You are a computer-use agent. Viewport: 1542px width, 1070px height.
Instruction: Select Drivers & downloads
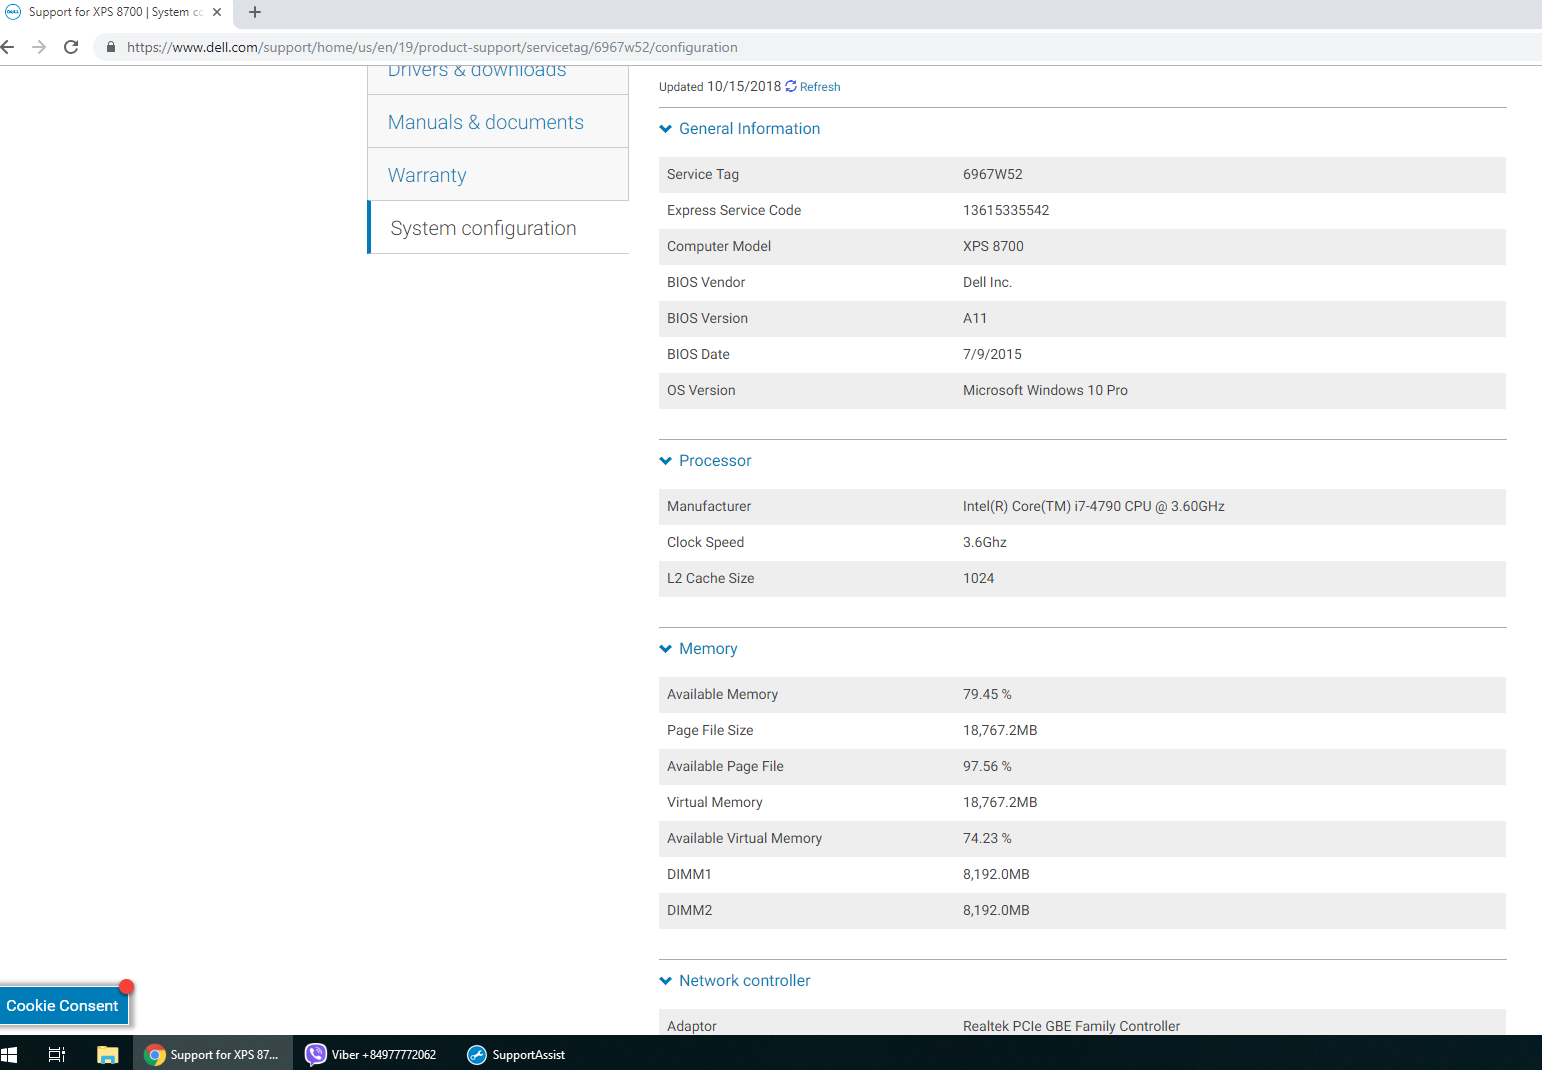pyautogui.click(x=476, y=69)
